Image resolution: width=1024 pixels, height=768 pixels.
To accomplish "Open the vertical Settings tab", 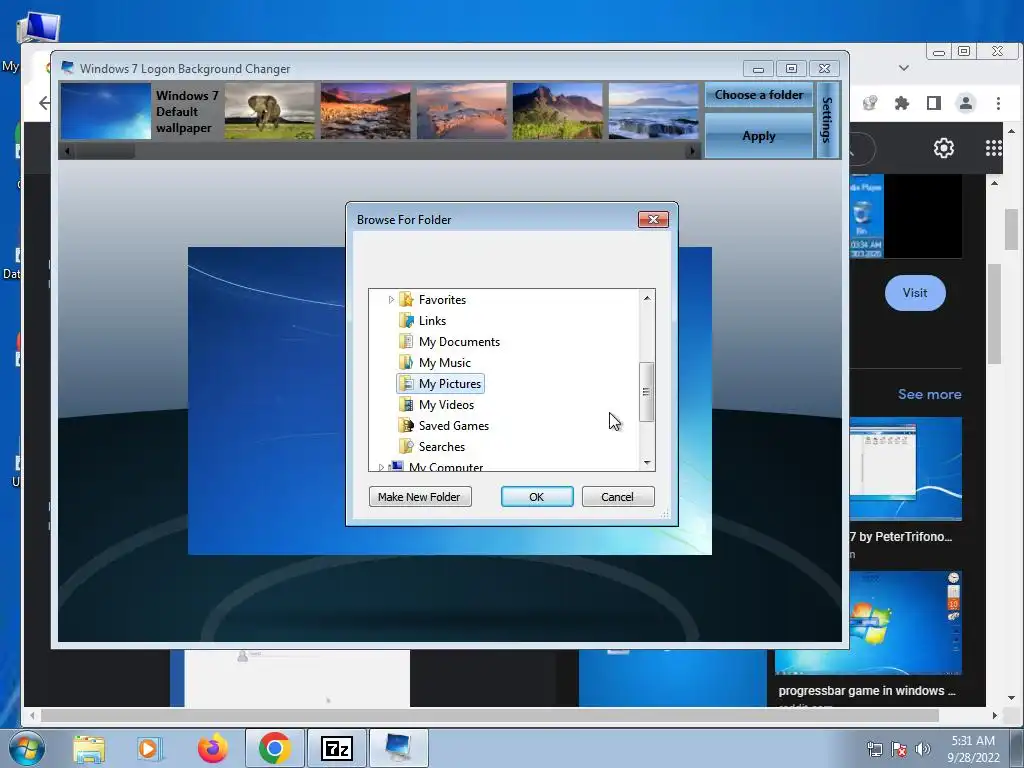I will click(827, 120).
